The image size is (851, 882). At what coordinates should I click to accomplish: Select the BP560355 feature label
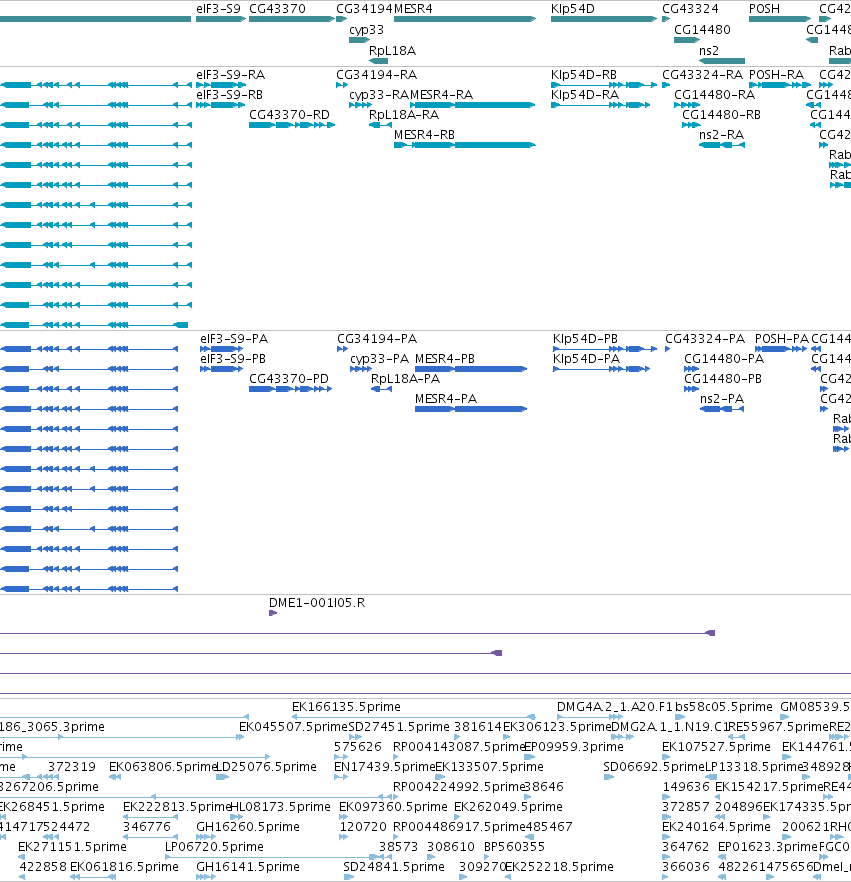click(x=515, y=847)
